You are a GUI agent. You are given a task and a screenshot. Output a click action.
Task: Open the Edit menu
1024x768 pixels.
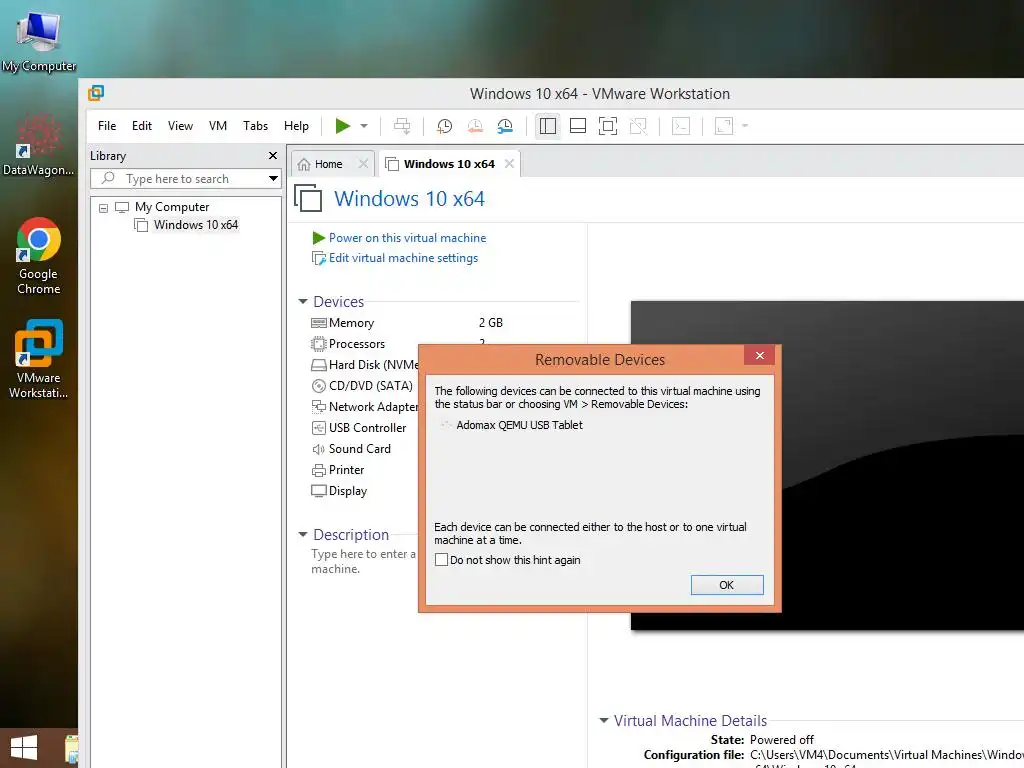tap(142, 126)
